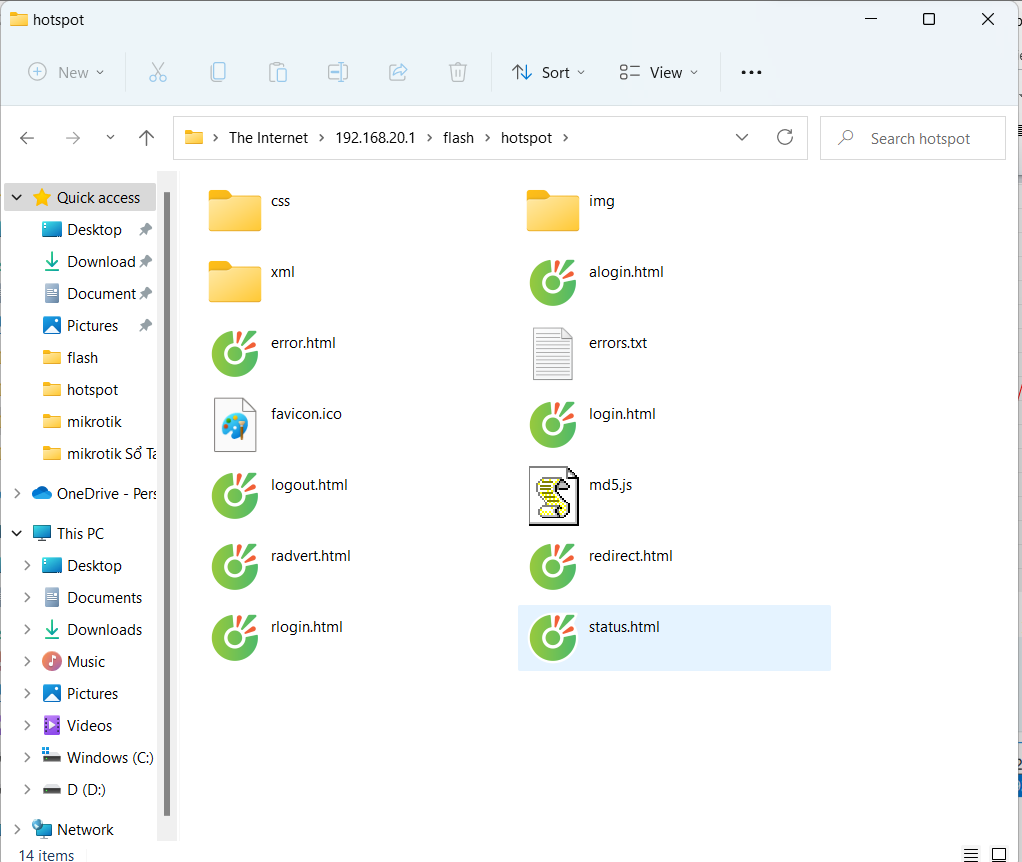1022x862 pixels.
Task: Click the Copy icon in toolbar
Action: click(x=217, y=72)
